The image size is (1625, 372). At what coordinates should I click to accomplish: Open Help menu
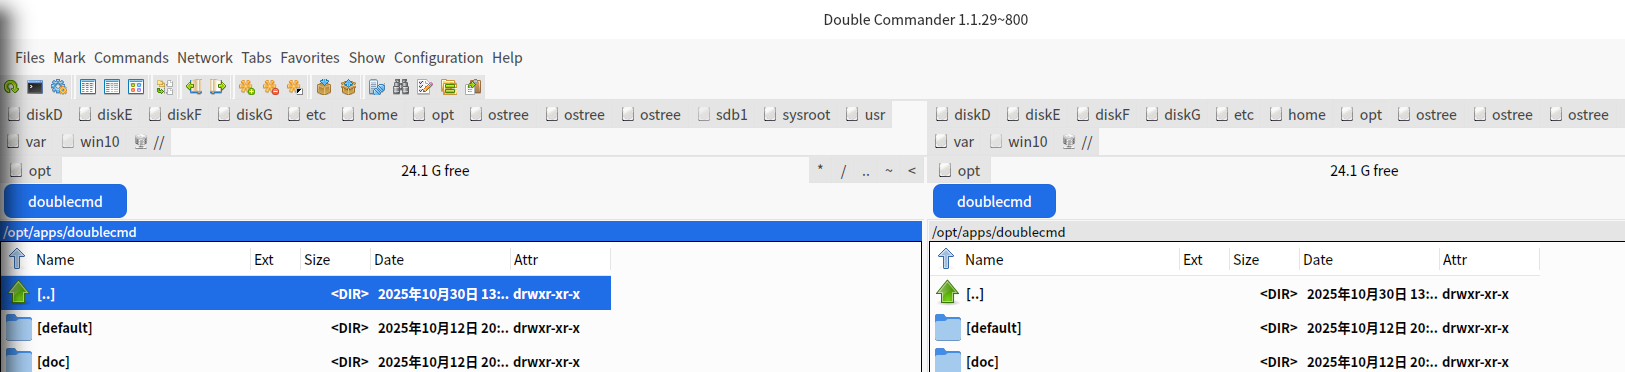pos(507,58)
